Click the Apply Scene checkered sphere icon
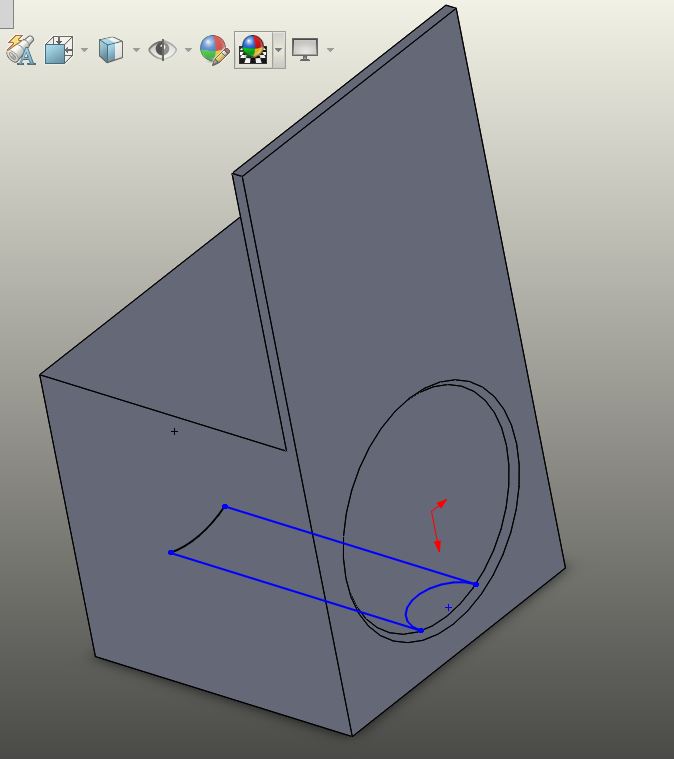The image size is (674, 759). 253,49
